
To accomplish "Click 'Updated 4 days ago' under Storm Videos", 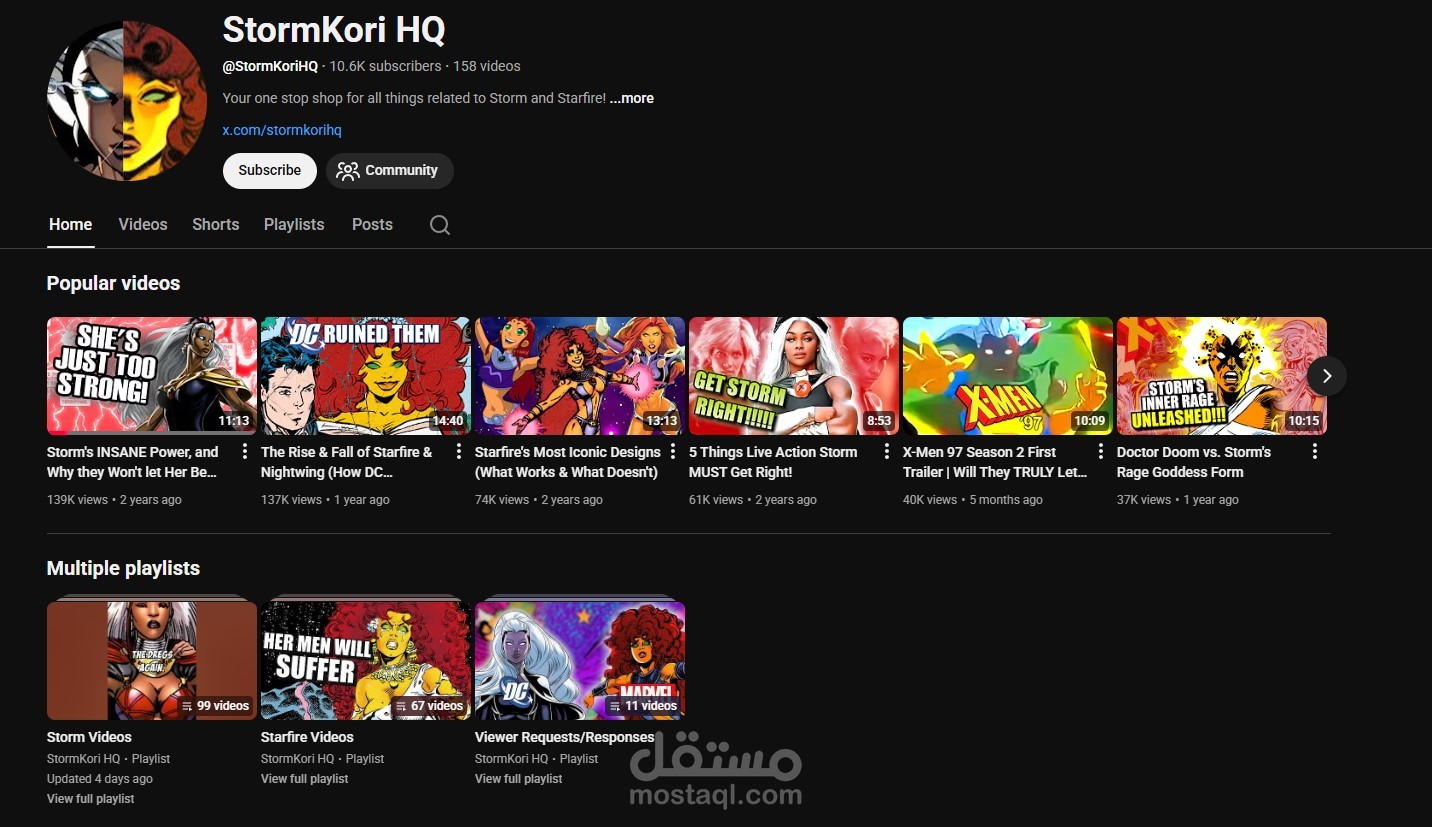I will click(100, 779).
